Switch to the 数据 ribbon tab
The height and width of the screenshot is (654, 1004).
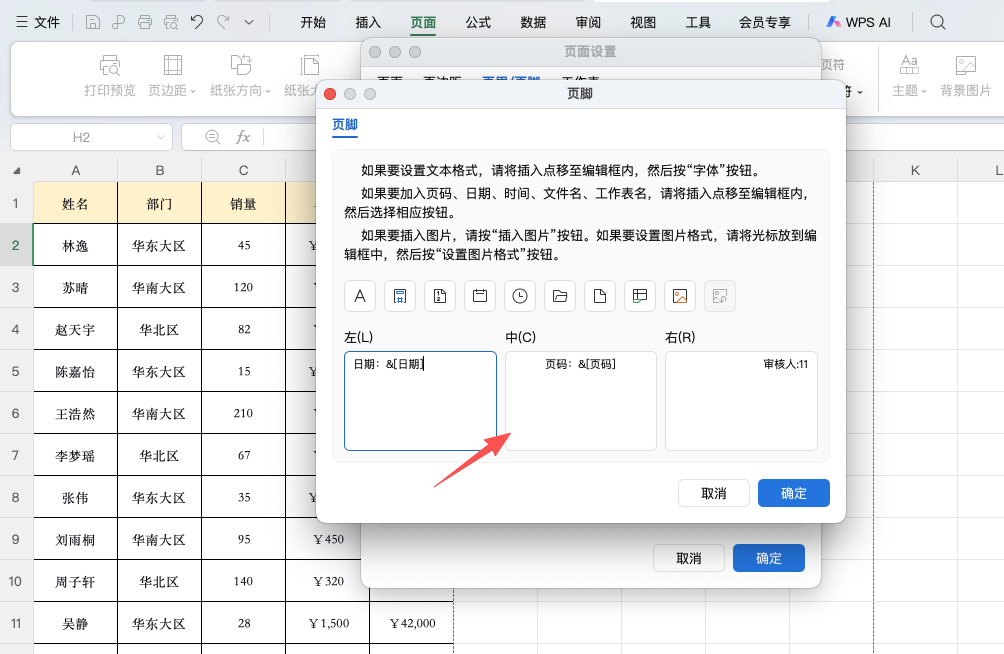pyautogui.click(x=533, y=22)
